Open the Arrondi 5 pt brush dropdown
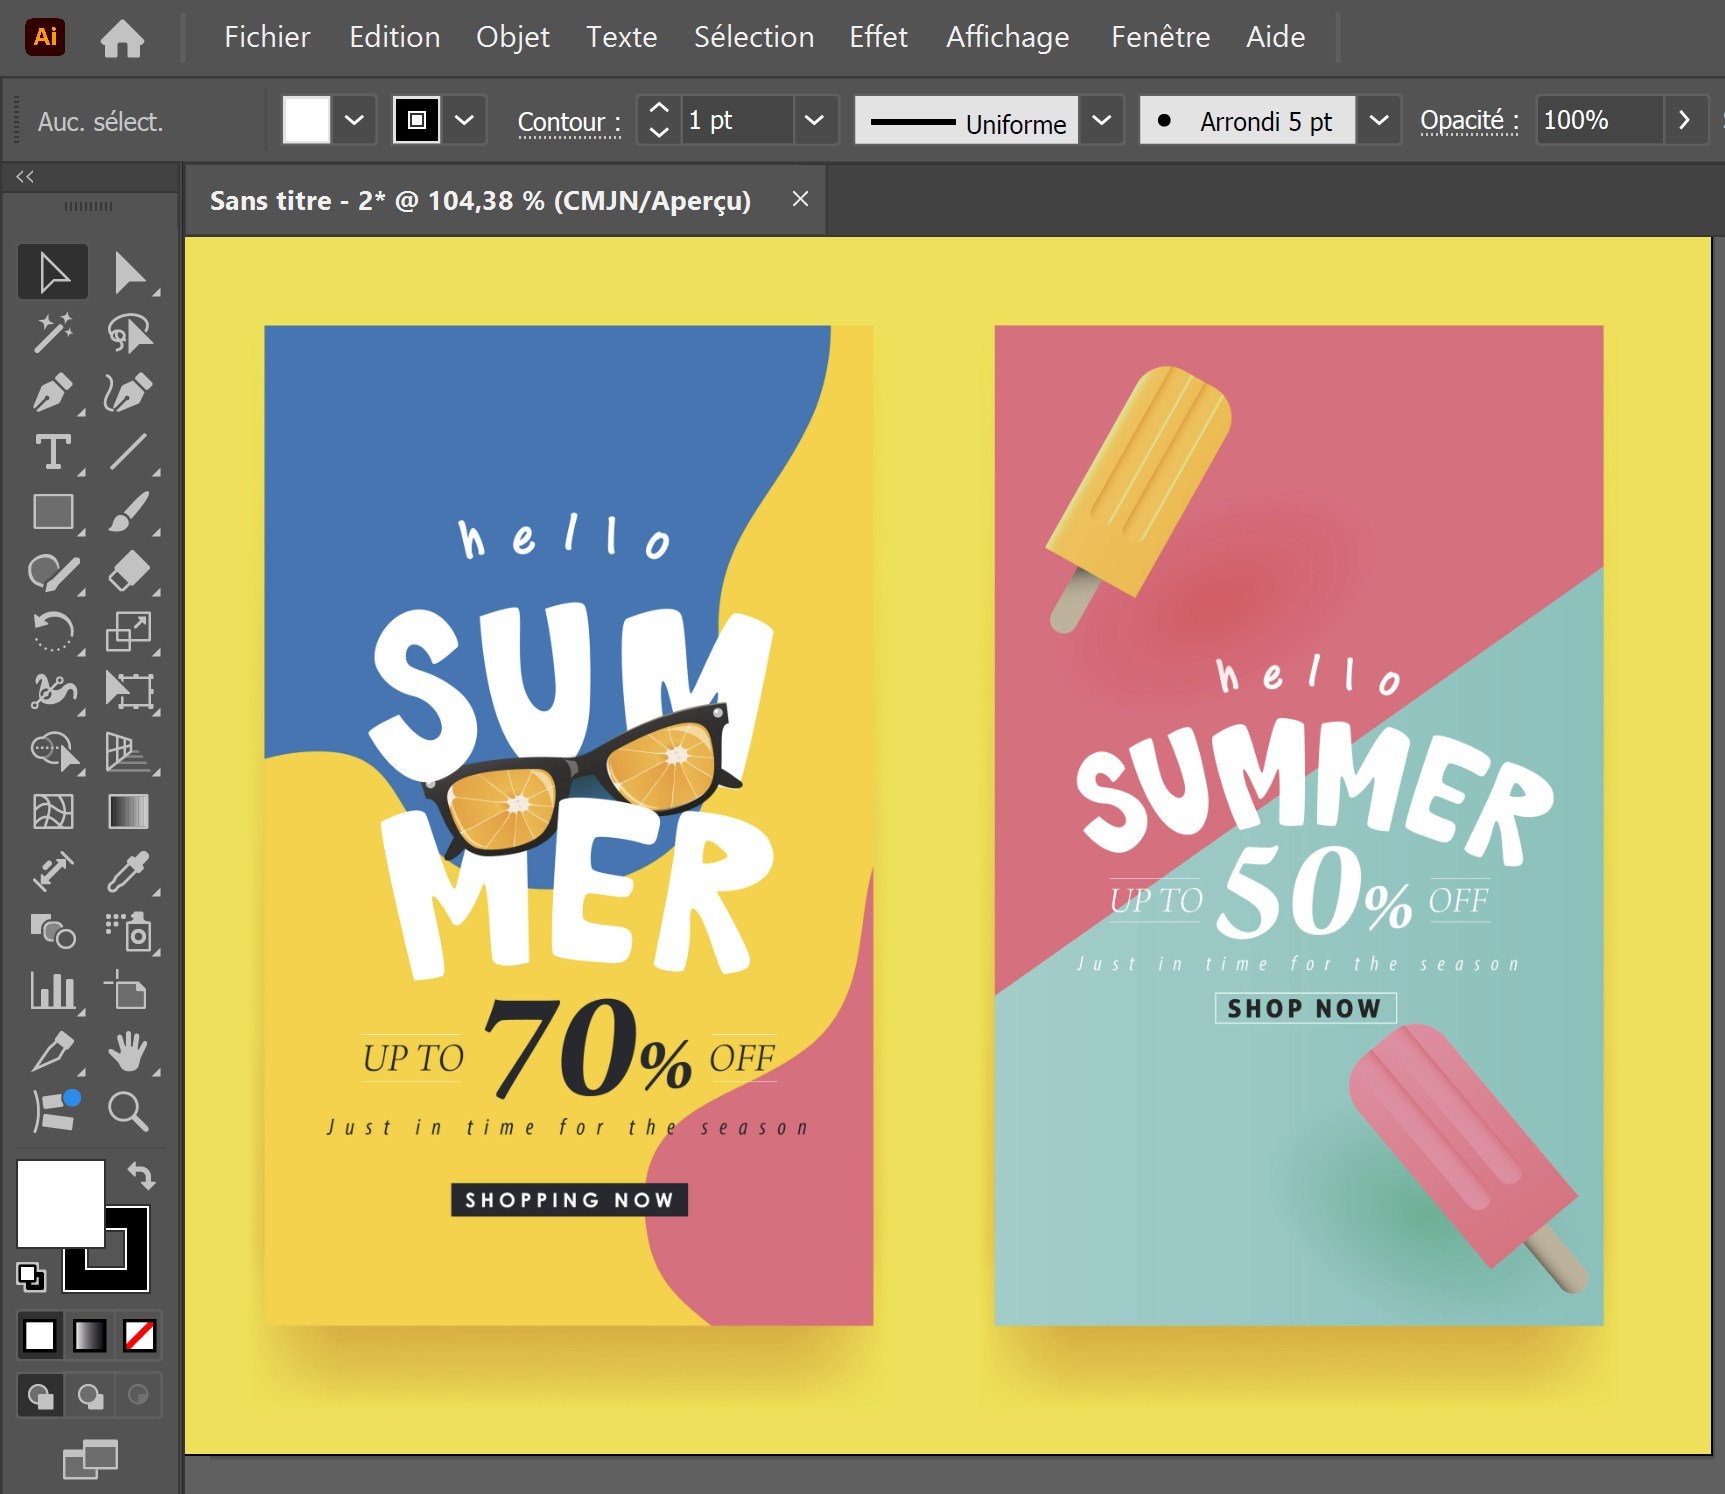Screen dimensions: 1725x1494 [x=1378, y=121]
